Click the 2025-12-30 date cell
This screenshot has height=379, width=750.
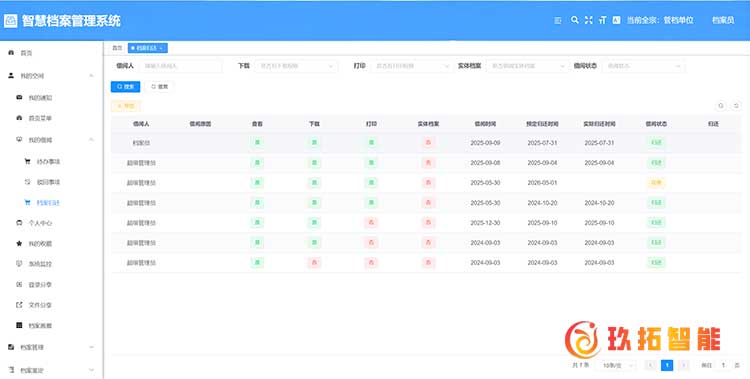pyautogui.click(x=485, y=223)
